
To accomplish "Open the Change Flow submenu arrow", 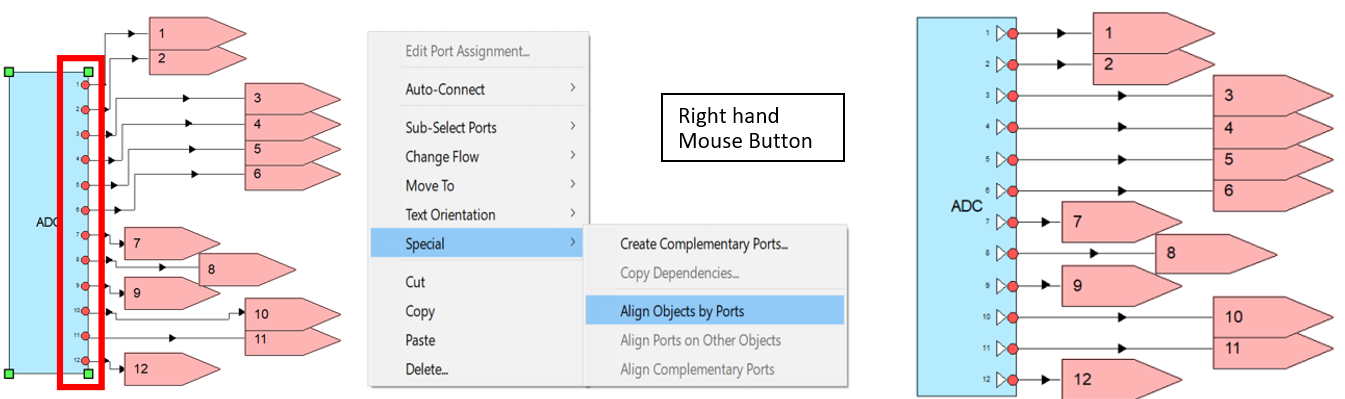I will click(x=573, y=156).
